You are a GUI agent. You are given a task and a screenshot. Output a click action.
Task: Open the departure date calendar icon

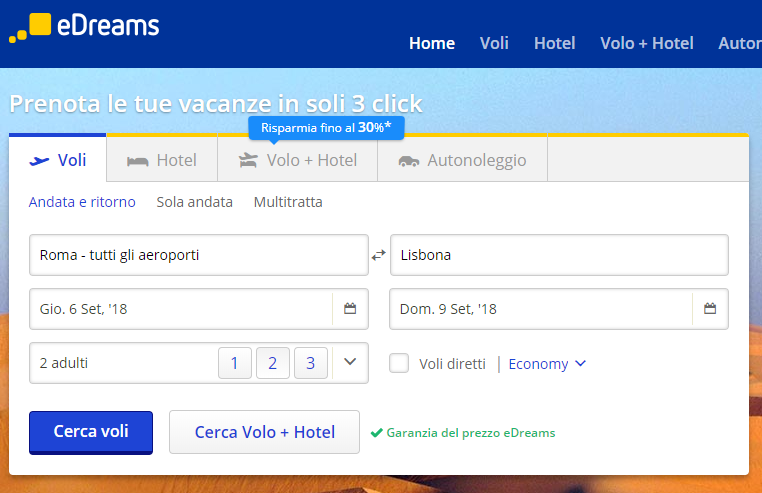click(350, 309)
